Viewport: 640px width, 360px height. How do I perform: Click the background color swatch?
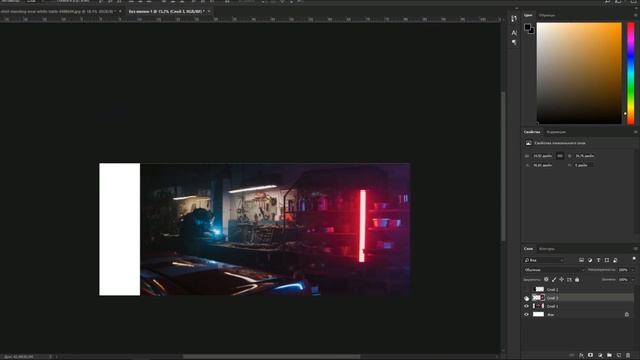point(532,31)
